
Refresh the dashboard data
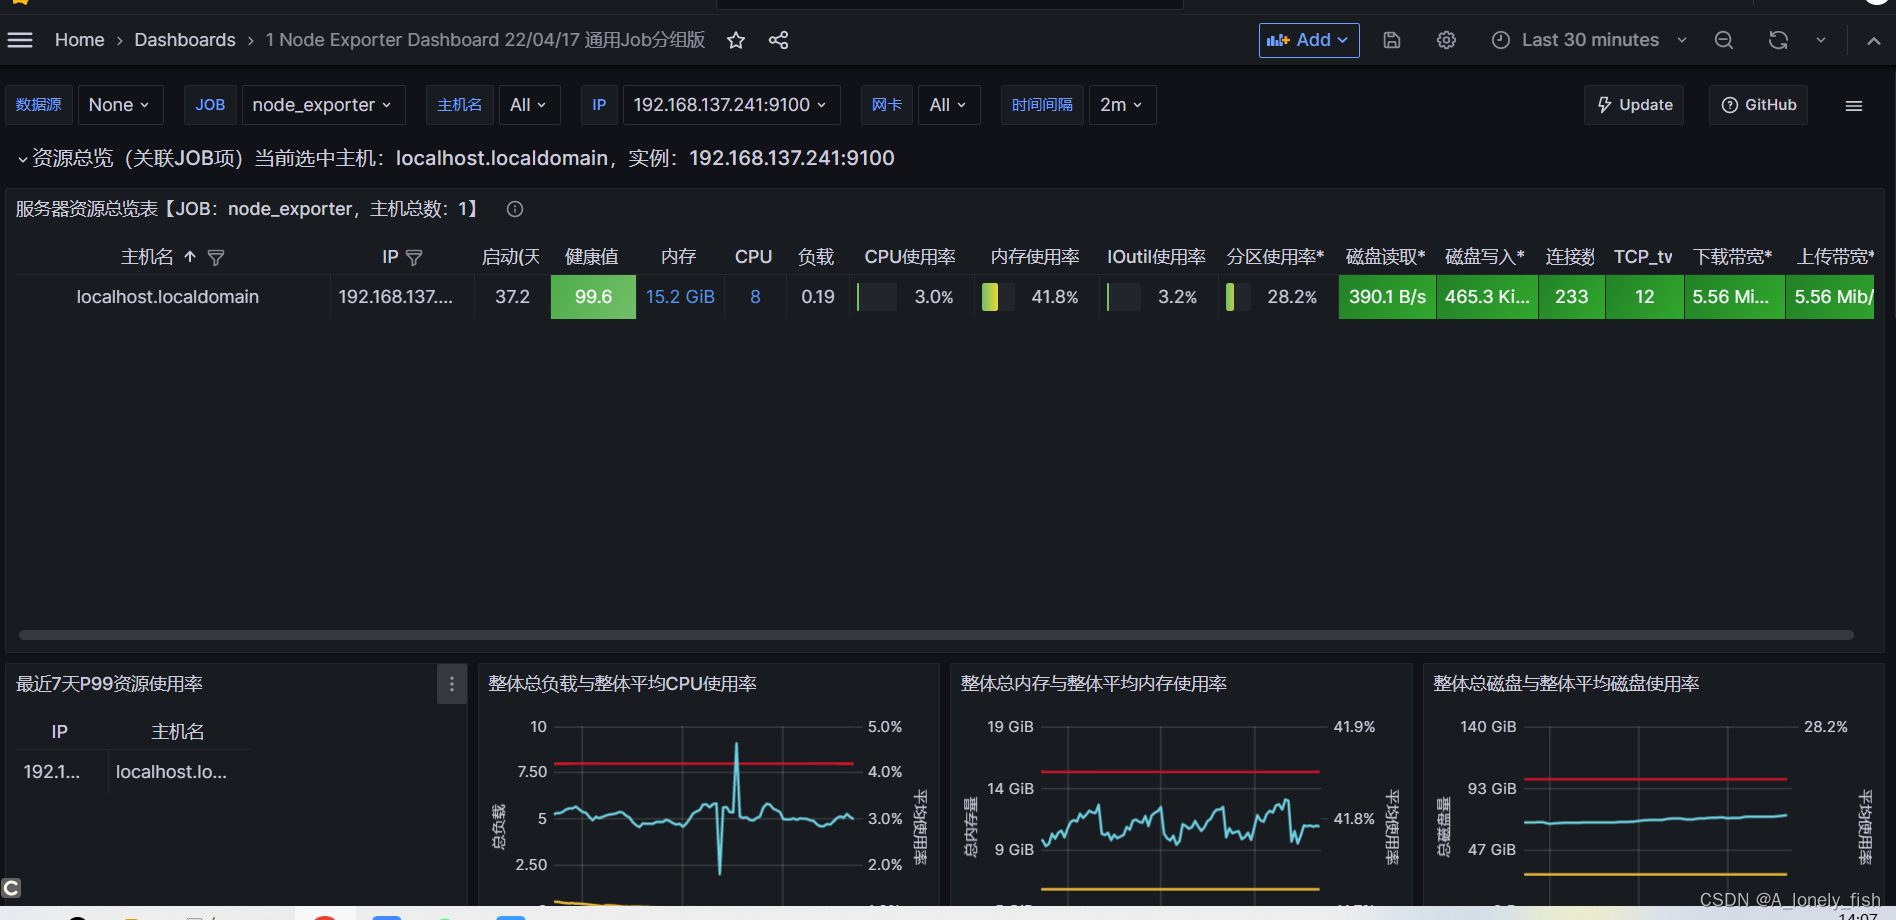1777,40
